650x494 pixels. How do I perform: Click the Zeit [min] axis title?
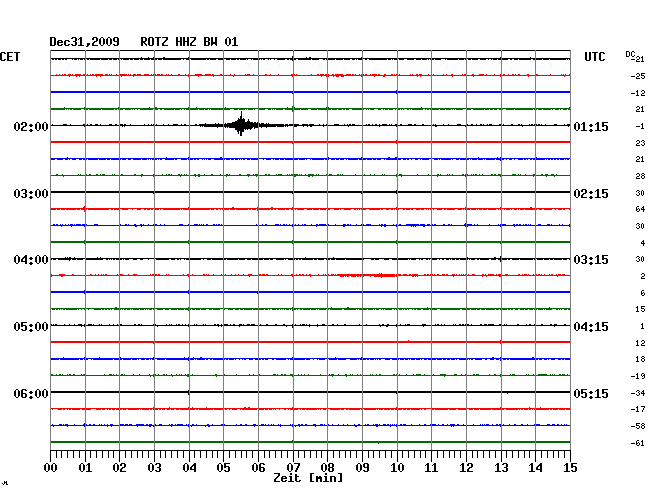(308, 478)
